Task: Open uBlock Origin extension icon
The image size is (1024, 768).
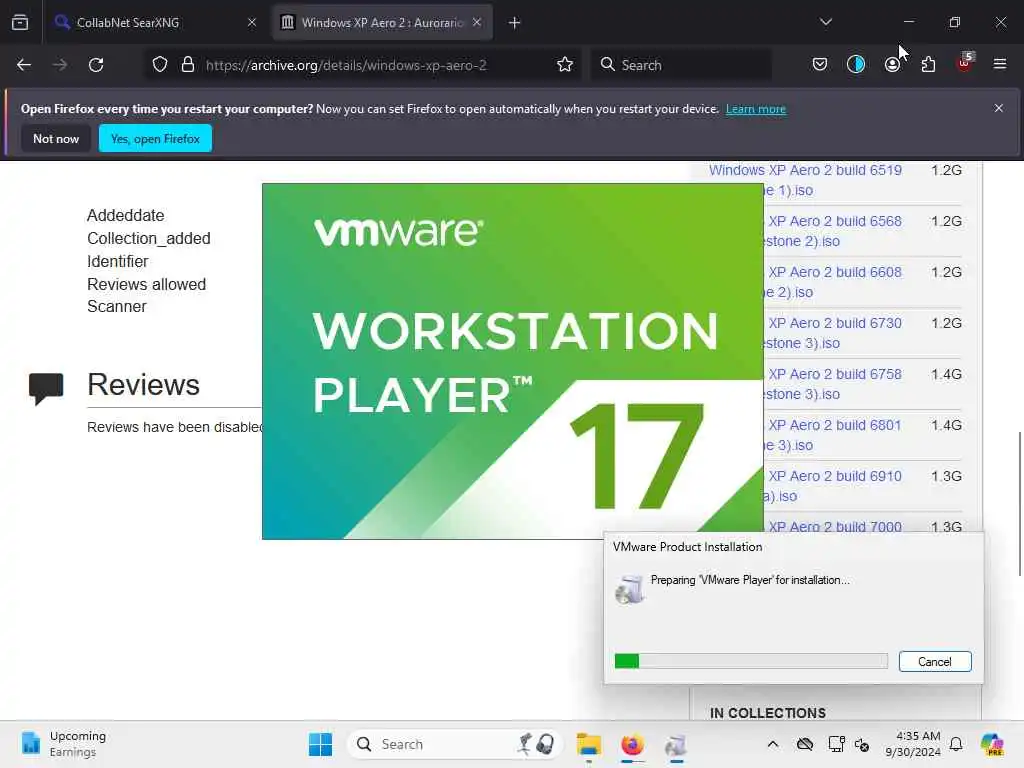Action: (965, 63)
